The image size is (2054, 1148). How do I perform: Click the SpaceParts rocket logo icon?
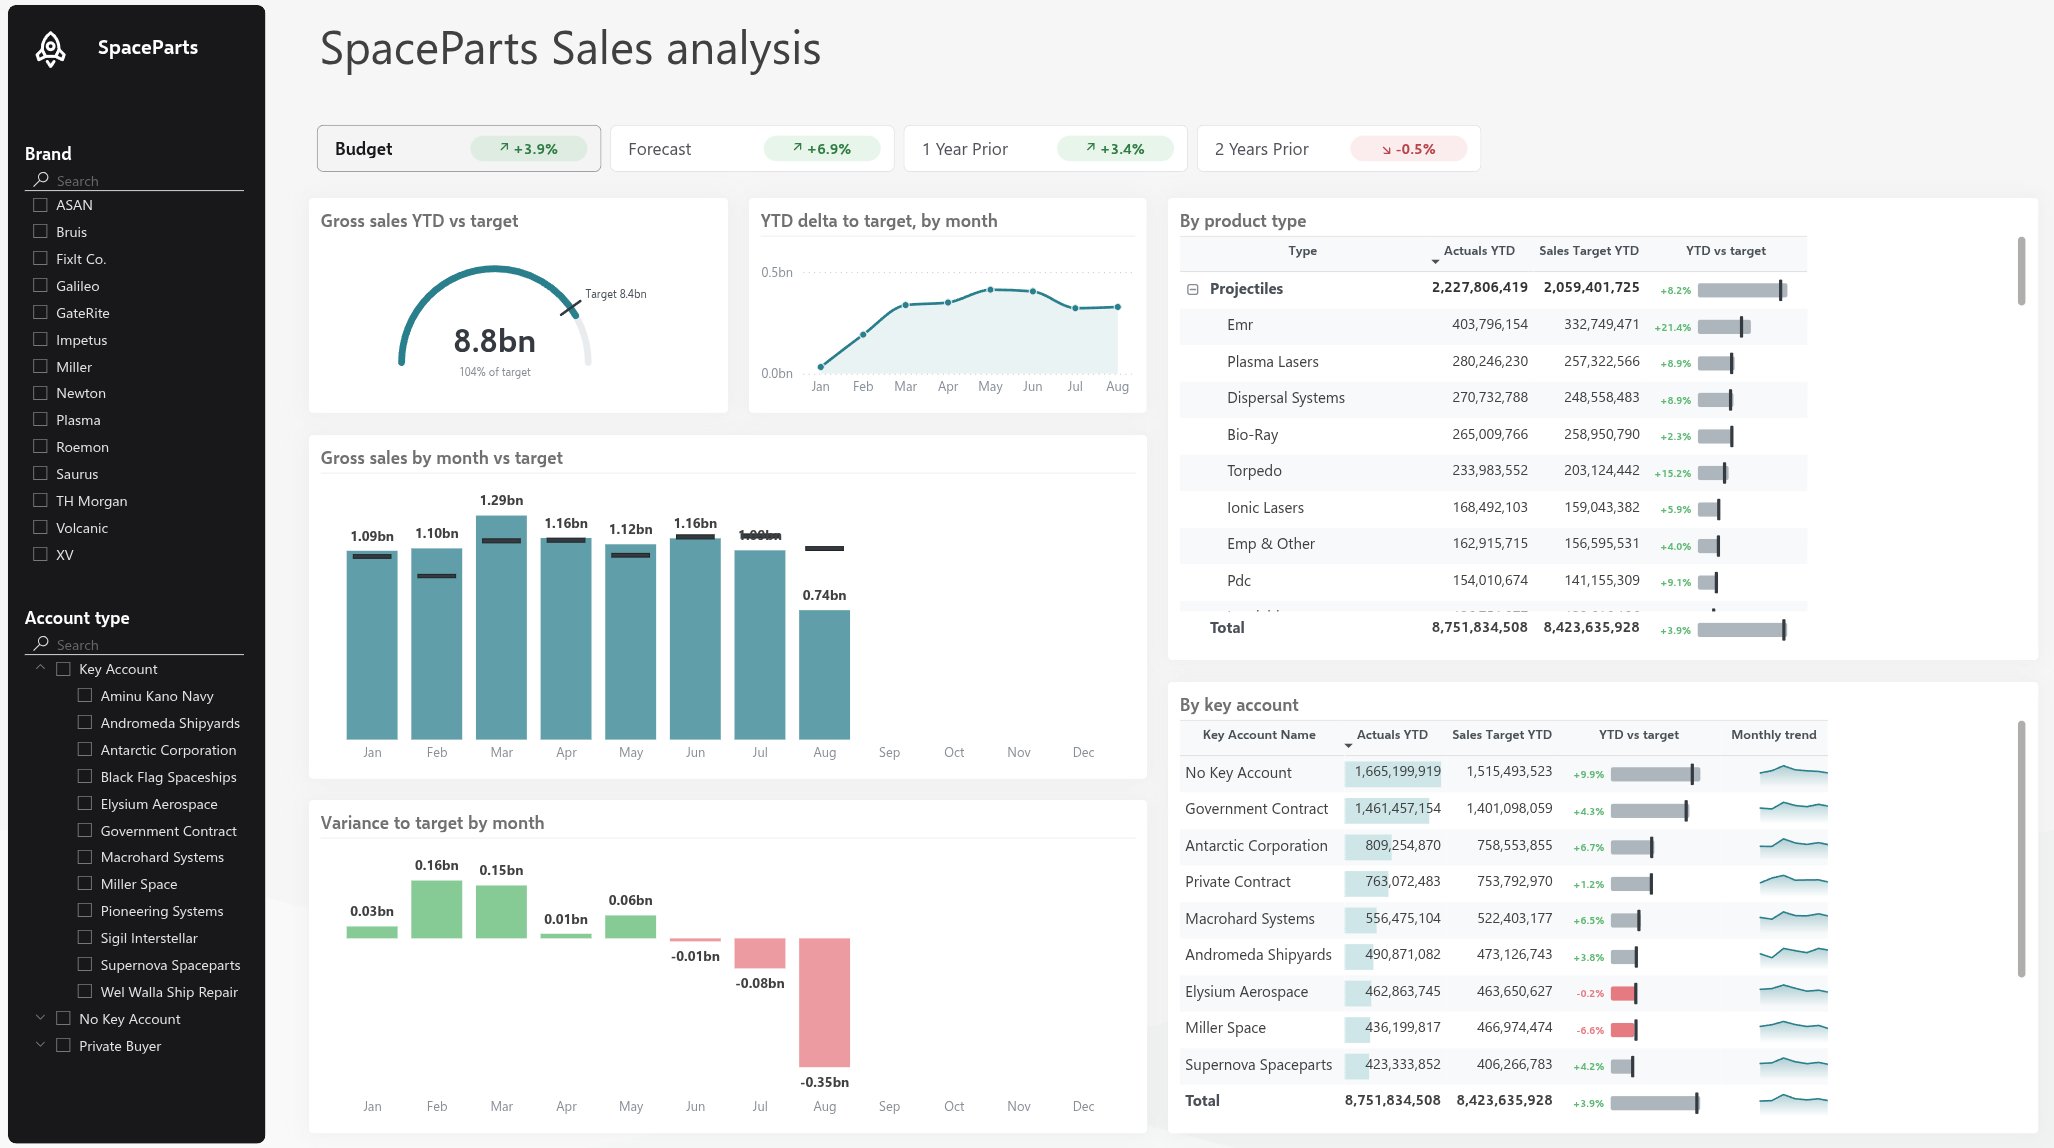pos(50,48)
